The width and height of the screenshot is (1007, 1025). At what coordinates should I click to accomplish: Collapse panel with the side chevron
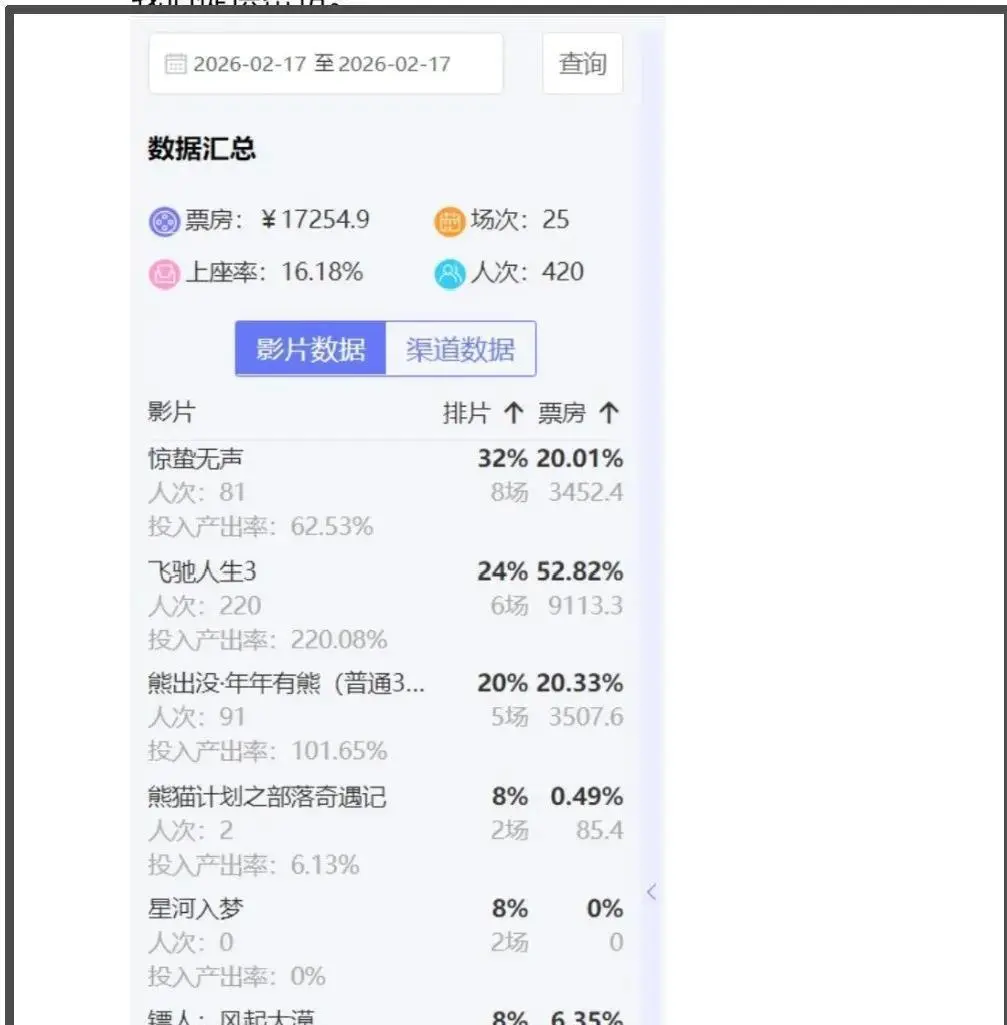[651, 892]
